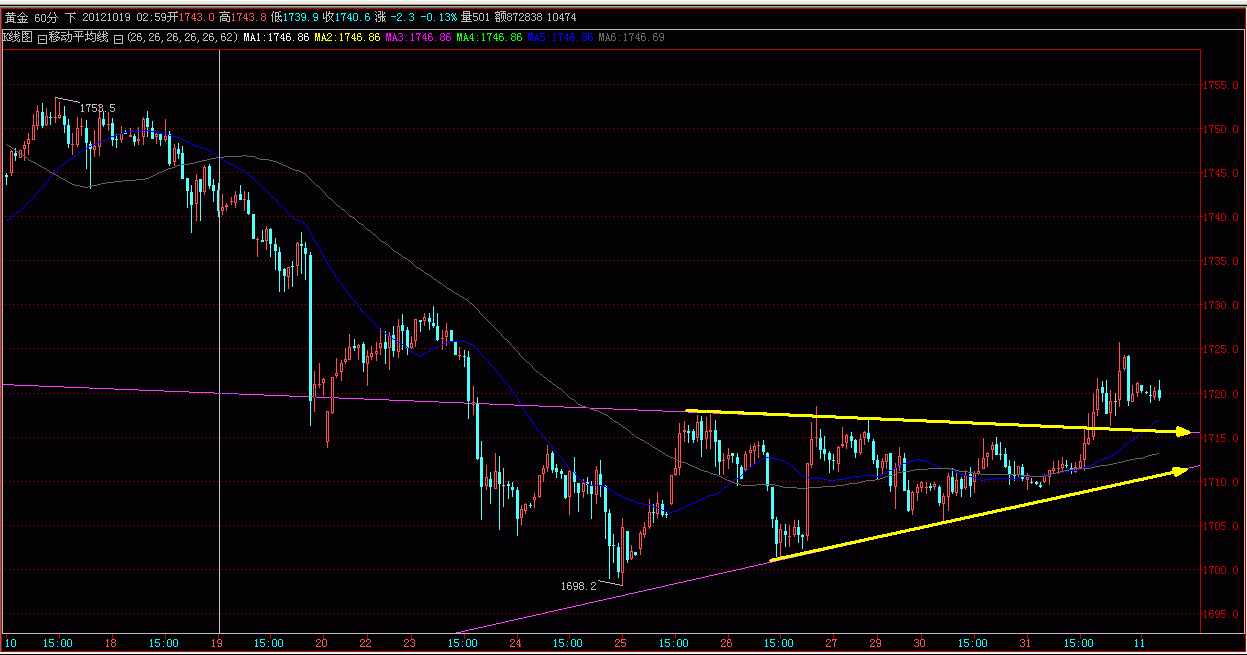This screenshot has height=655, width=1247.
Task: Click the high price 1743.8
Action: point(249,17)
